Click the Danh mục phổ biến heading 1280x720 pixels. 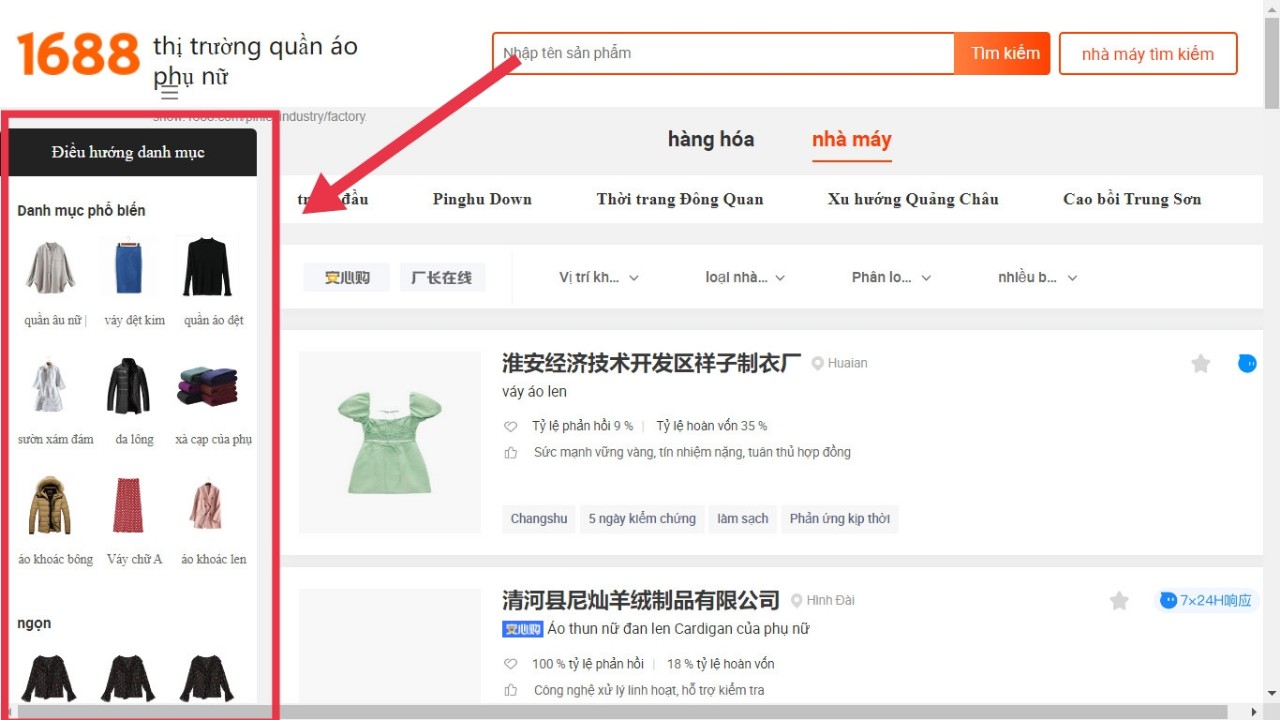(81, 210)
